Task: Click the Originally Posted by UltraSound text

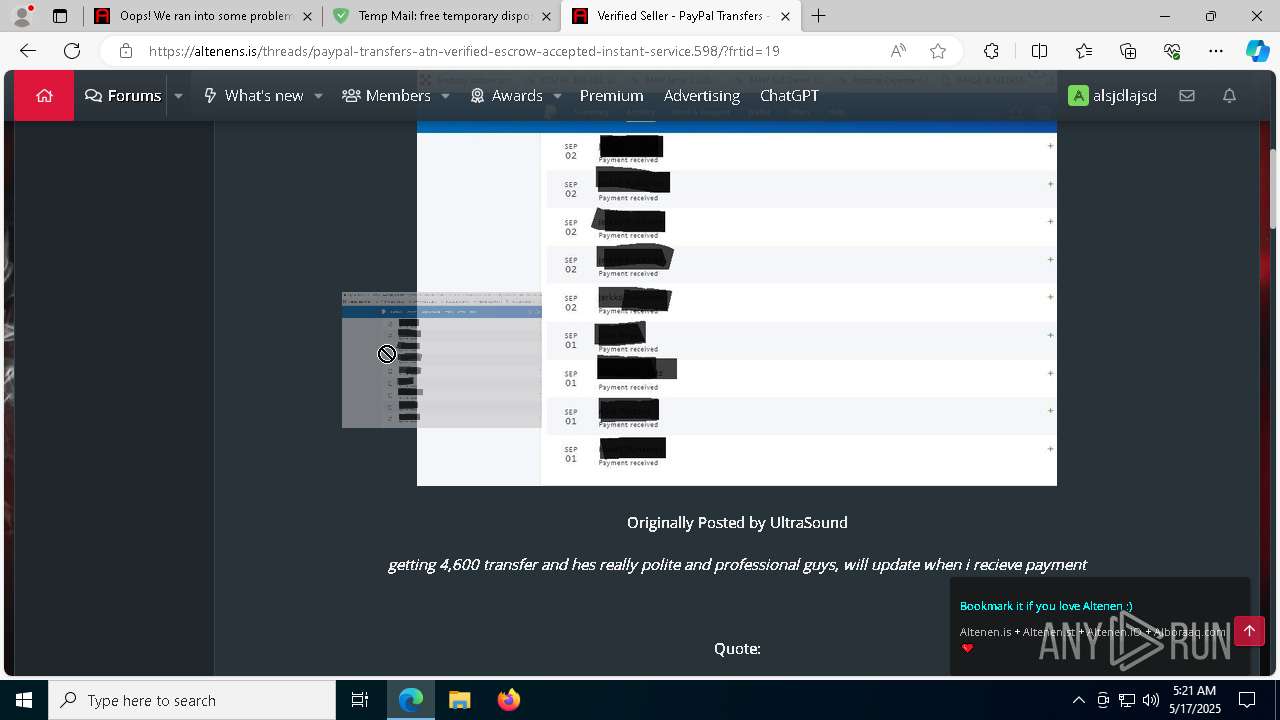Action: [x=737, y=522]
